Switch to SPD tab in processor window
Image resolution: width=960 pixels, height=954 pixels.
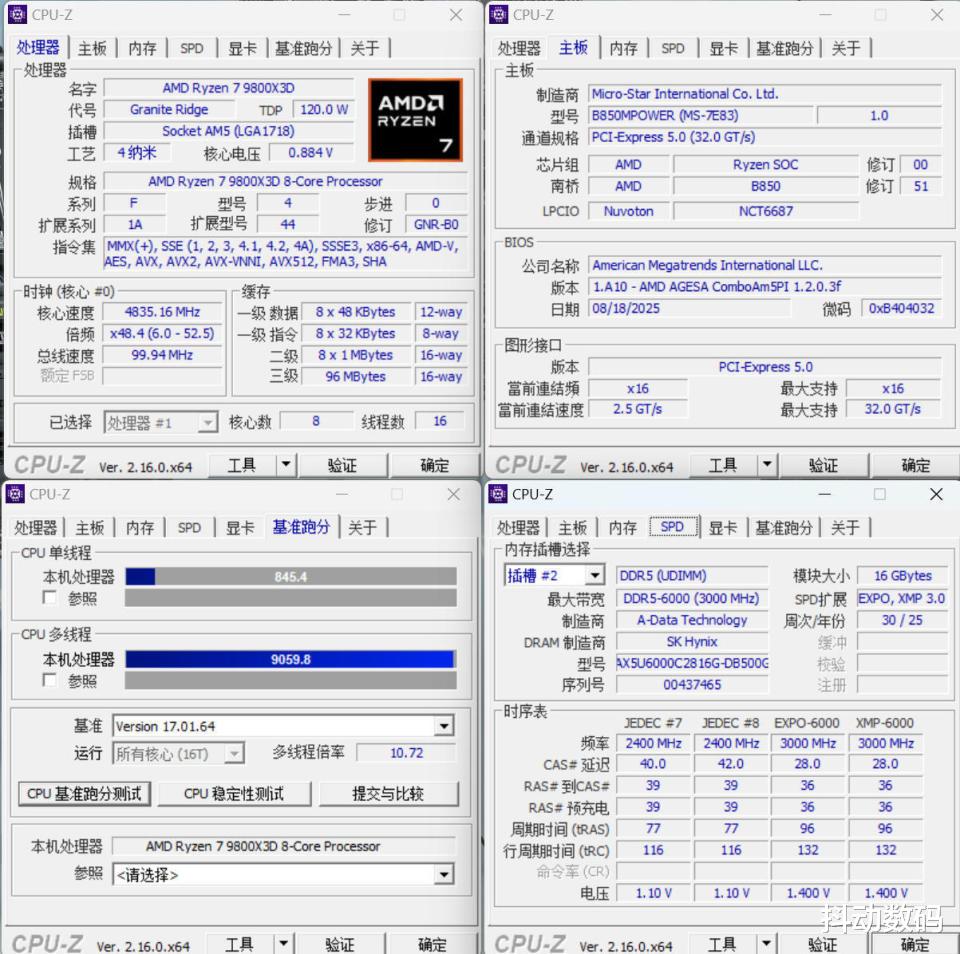[x=192, y=48]
